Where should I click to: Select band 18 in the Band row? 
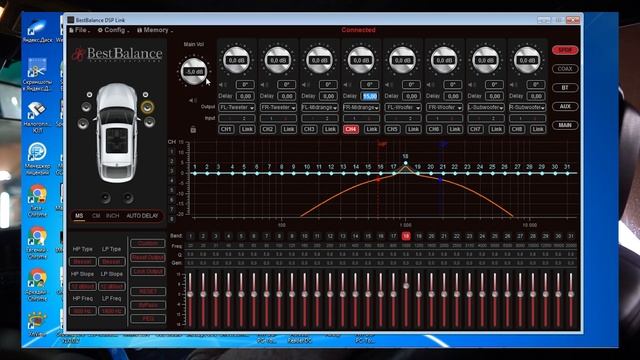406,236
